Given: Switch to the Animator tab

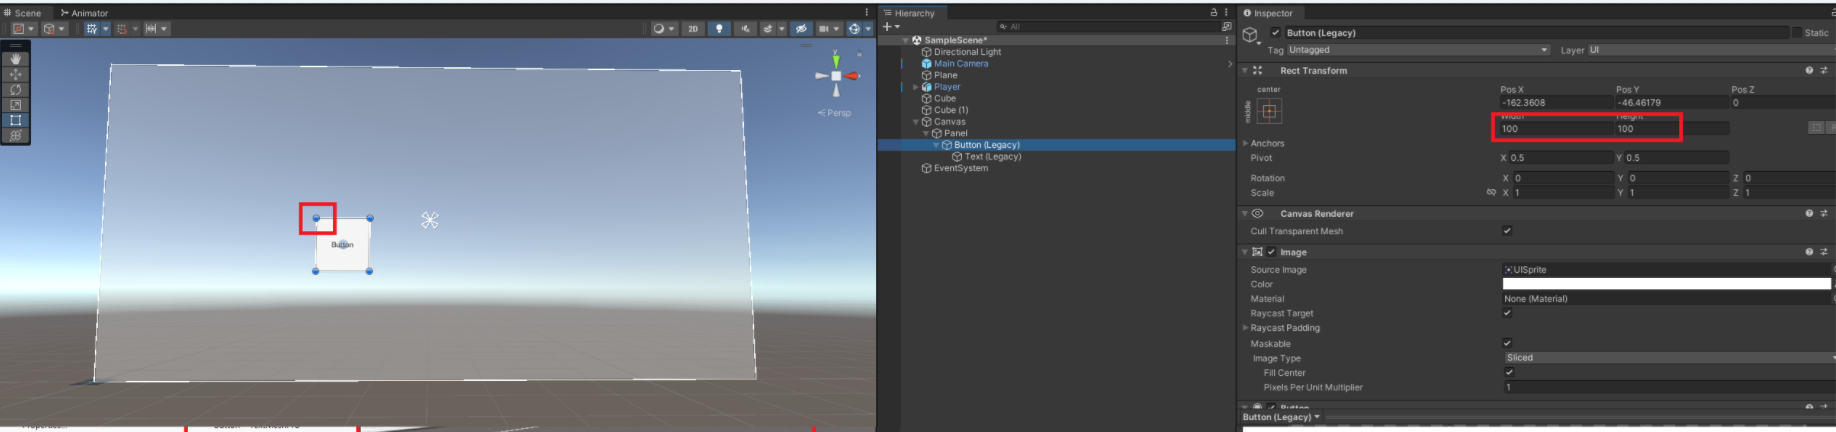Looking at the screenshot, I should (x=84, y=13).
